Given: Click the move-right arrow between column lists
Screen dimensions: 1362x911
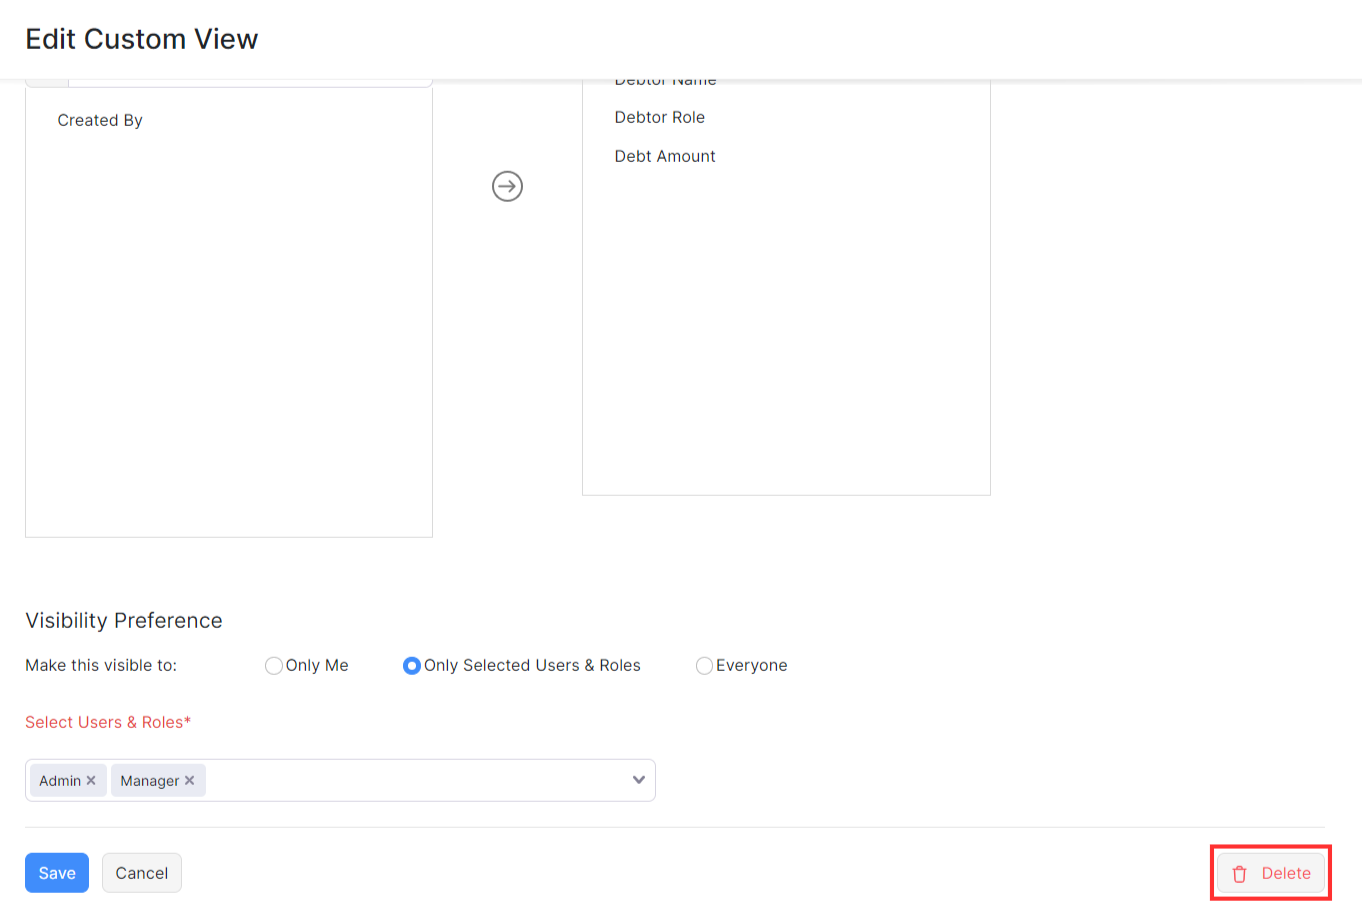Looking at the screenshot, I should pyautogui.click(x=507, y=186).
